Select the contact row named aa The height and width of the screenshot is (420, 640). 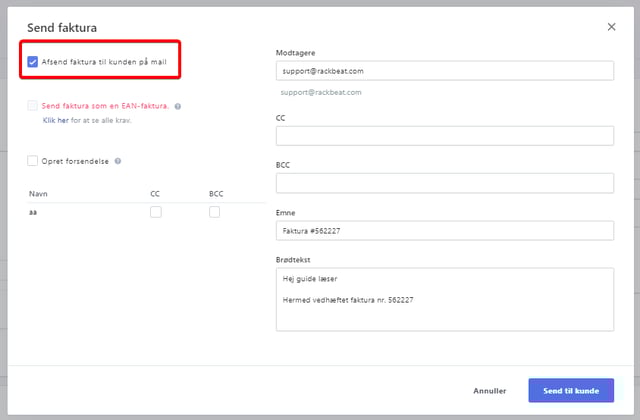(33, 212)
